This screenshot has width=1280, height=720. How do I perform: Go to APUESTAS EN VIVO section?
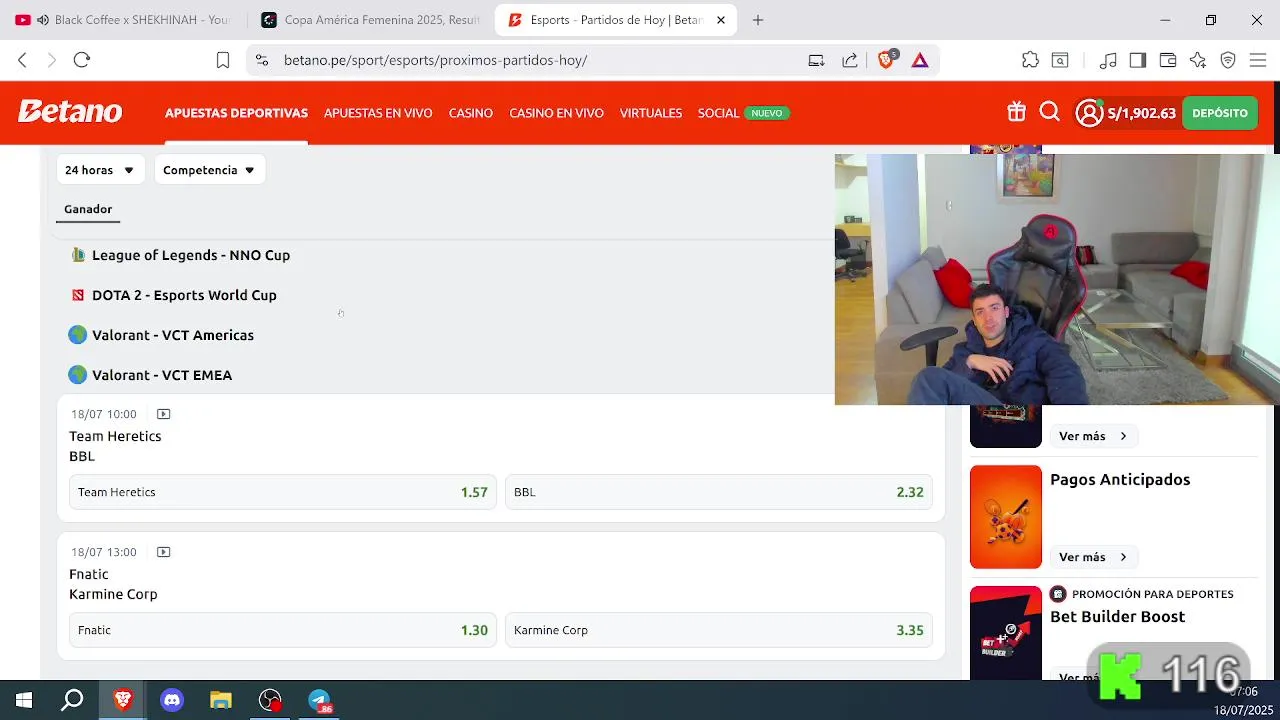378,113
